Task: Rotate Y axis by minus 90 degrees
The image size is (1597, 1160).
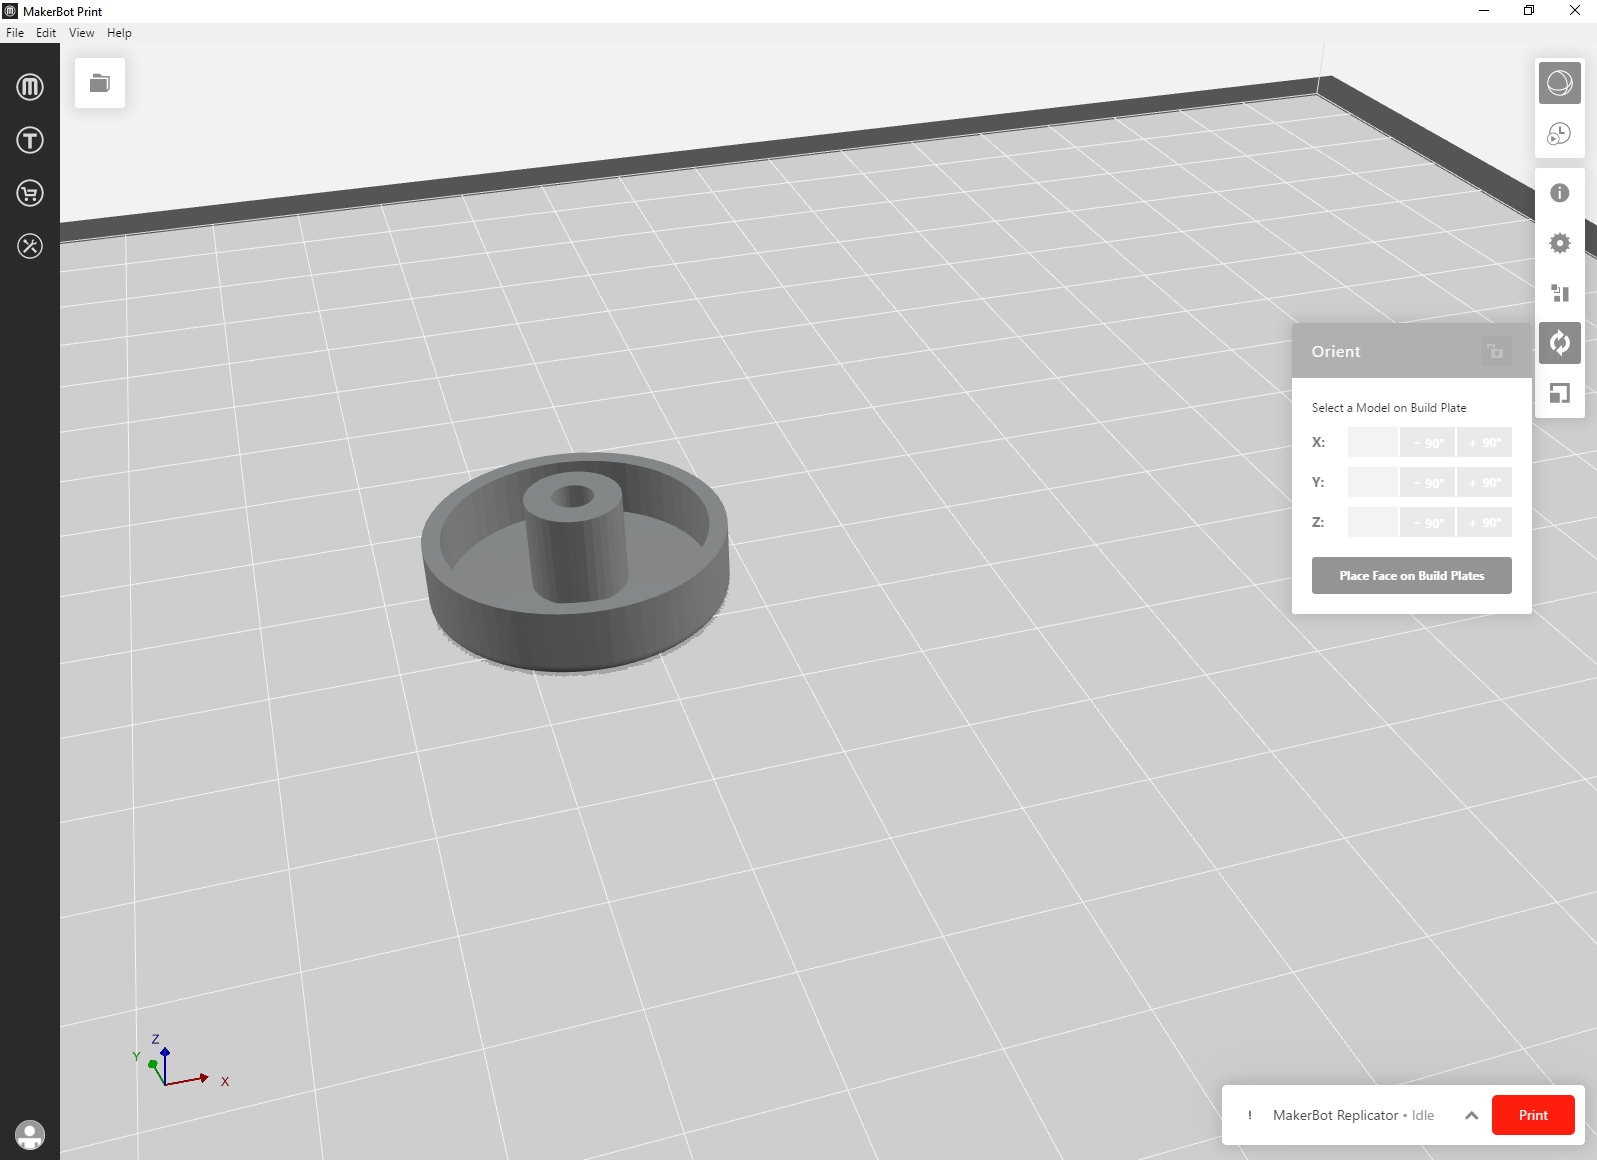Action: click(1428, 483)
